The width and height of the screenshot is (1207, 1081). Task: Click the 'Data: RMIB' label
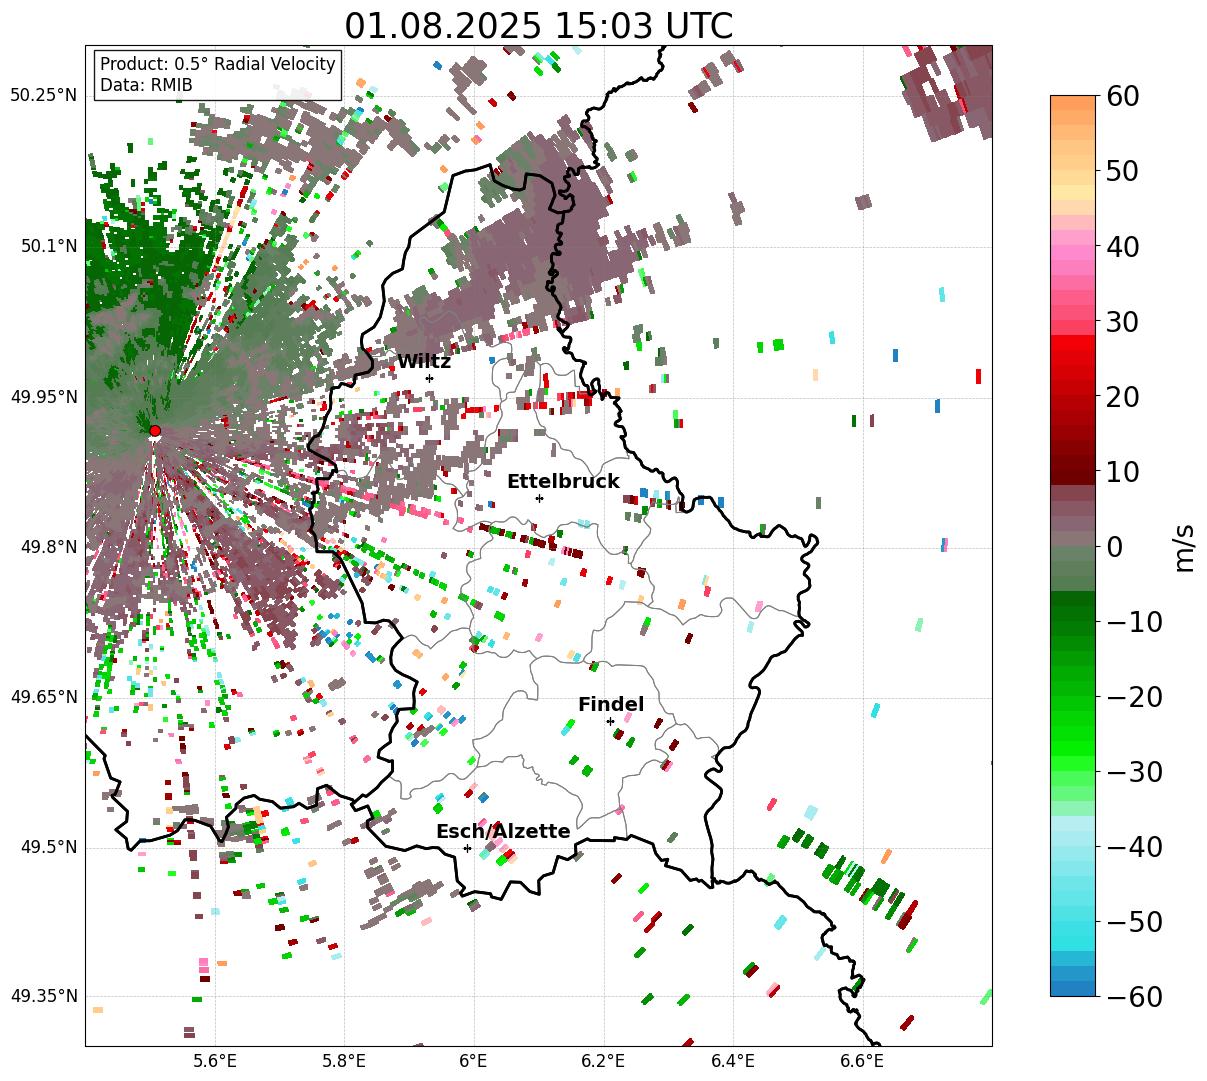(146, 86)
